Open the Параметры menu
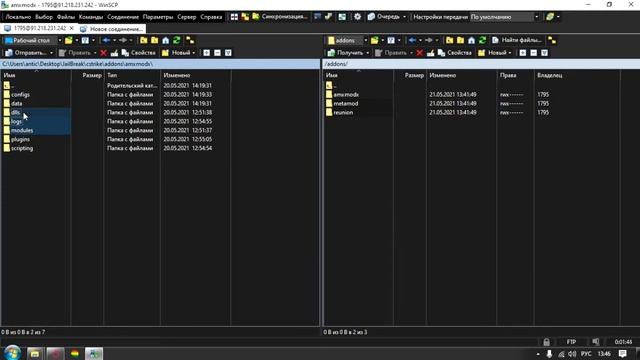Screen dimensions: 640x360 (158, 17)
